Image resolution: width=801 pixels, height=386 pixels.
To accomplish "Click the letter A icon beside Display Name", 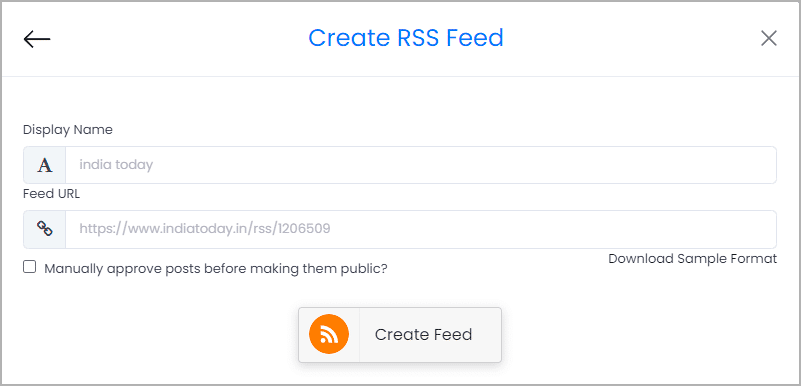I will [x=45, y=165].
